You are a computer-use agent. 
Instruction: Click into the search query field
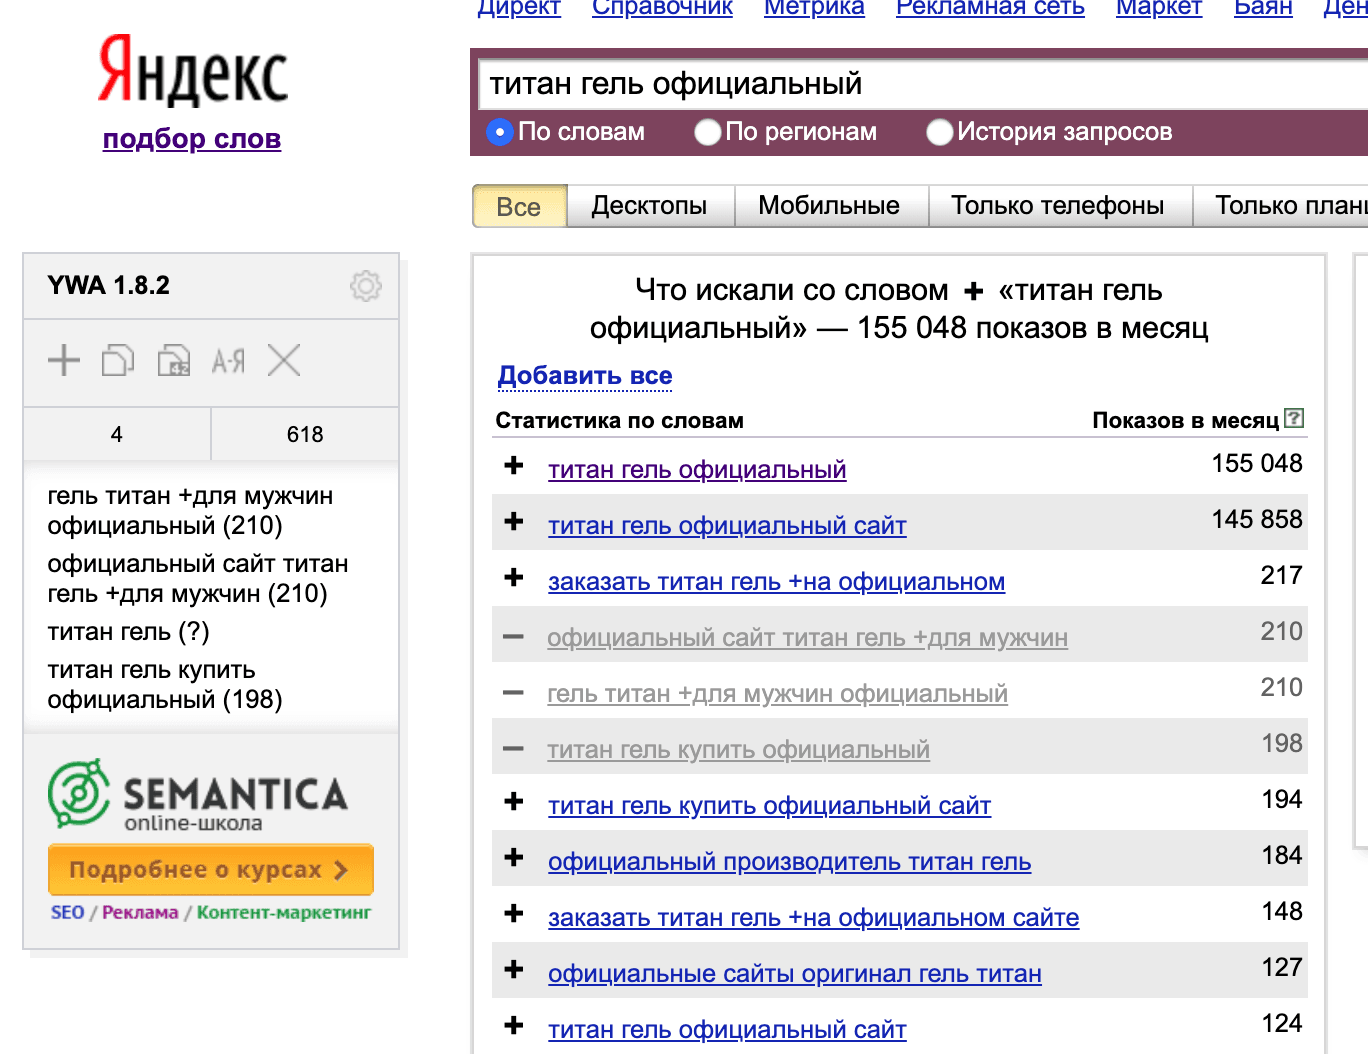coord(923,84)
